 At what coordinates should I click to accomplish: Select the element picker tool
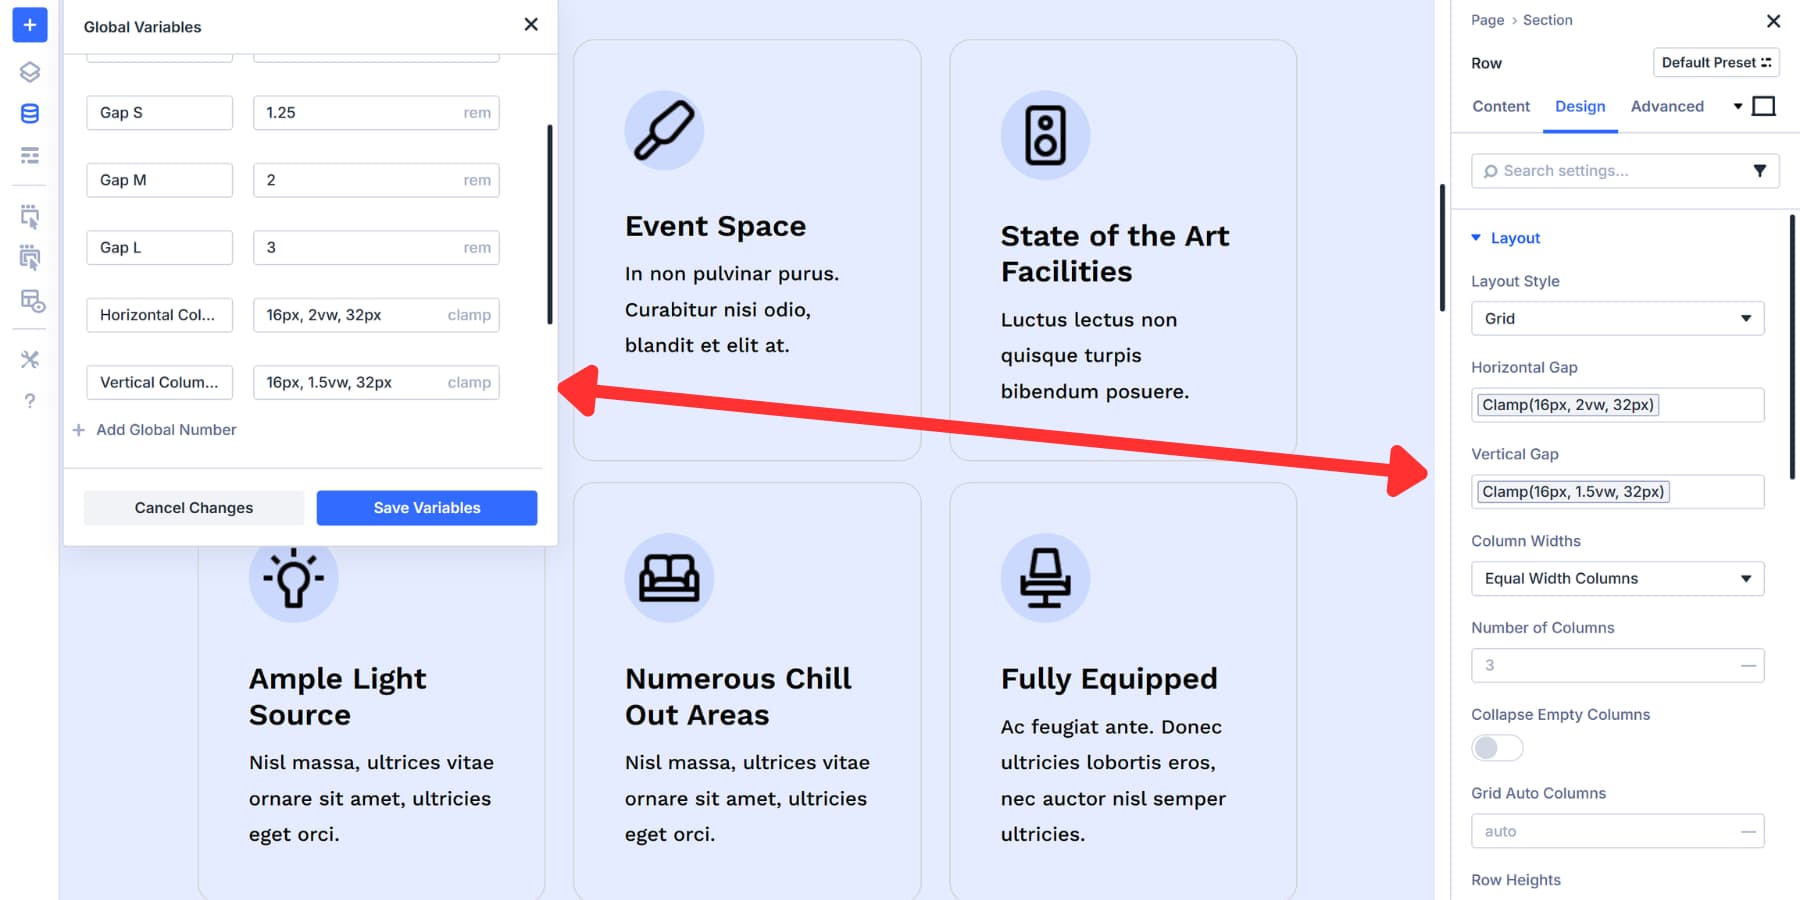29,215
